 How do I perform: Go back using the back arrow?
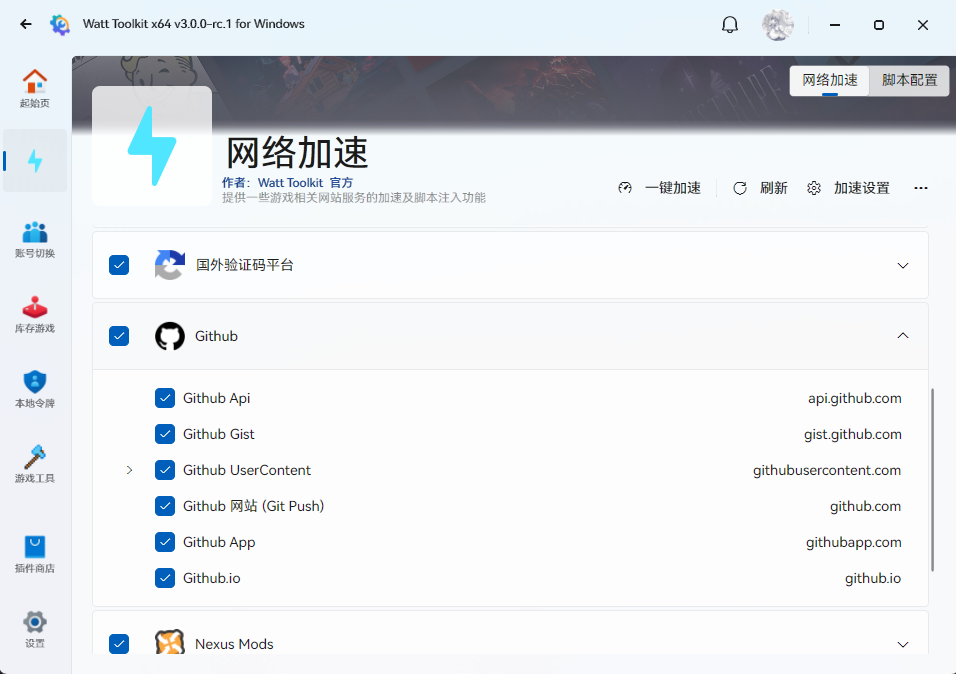[x=26, y=24]
